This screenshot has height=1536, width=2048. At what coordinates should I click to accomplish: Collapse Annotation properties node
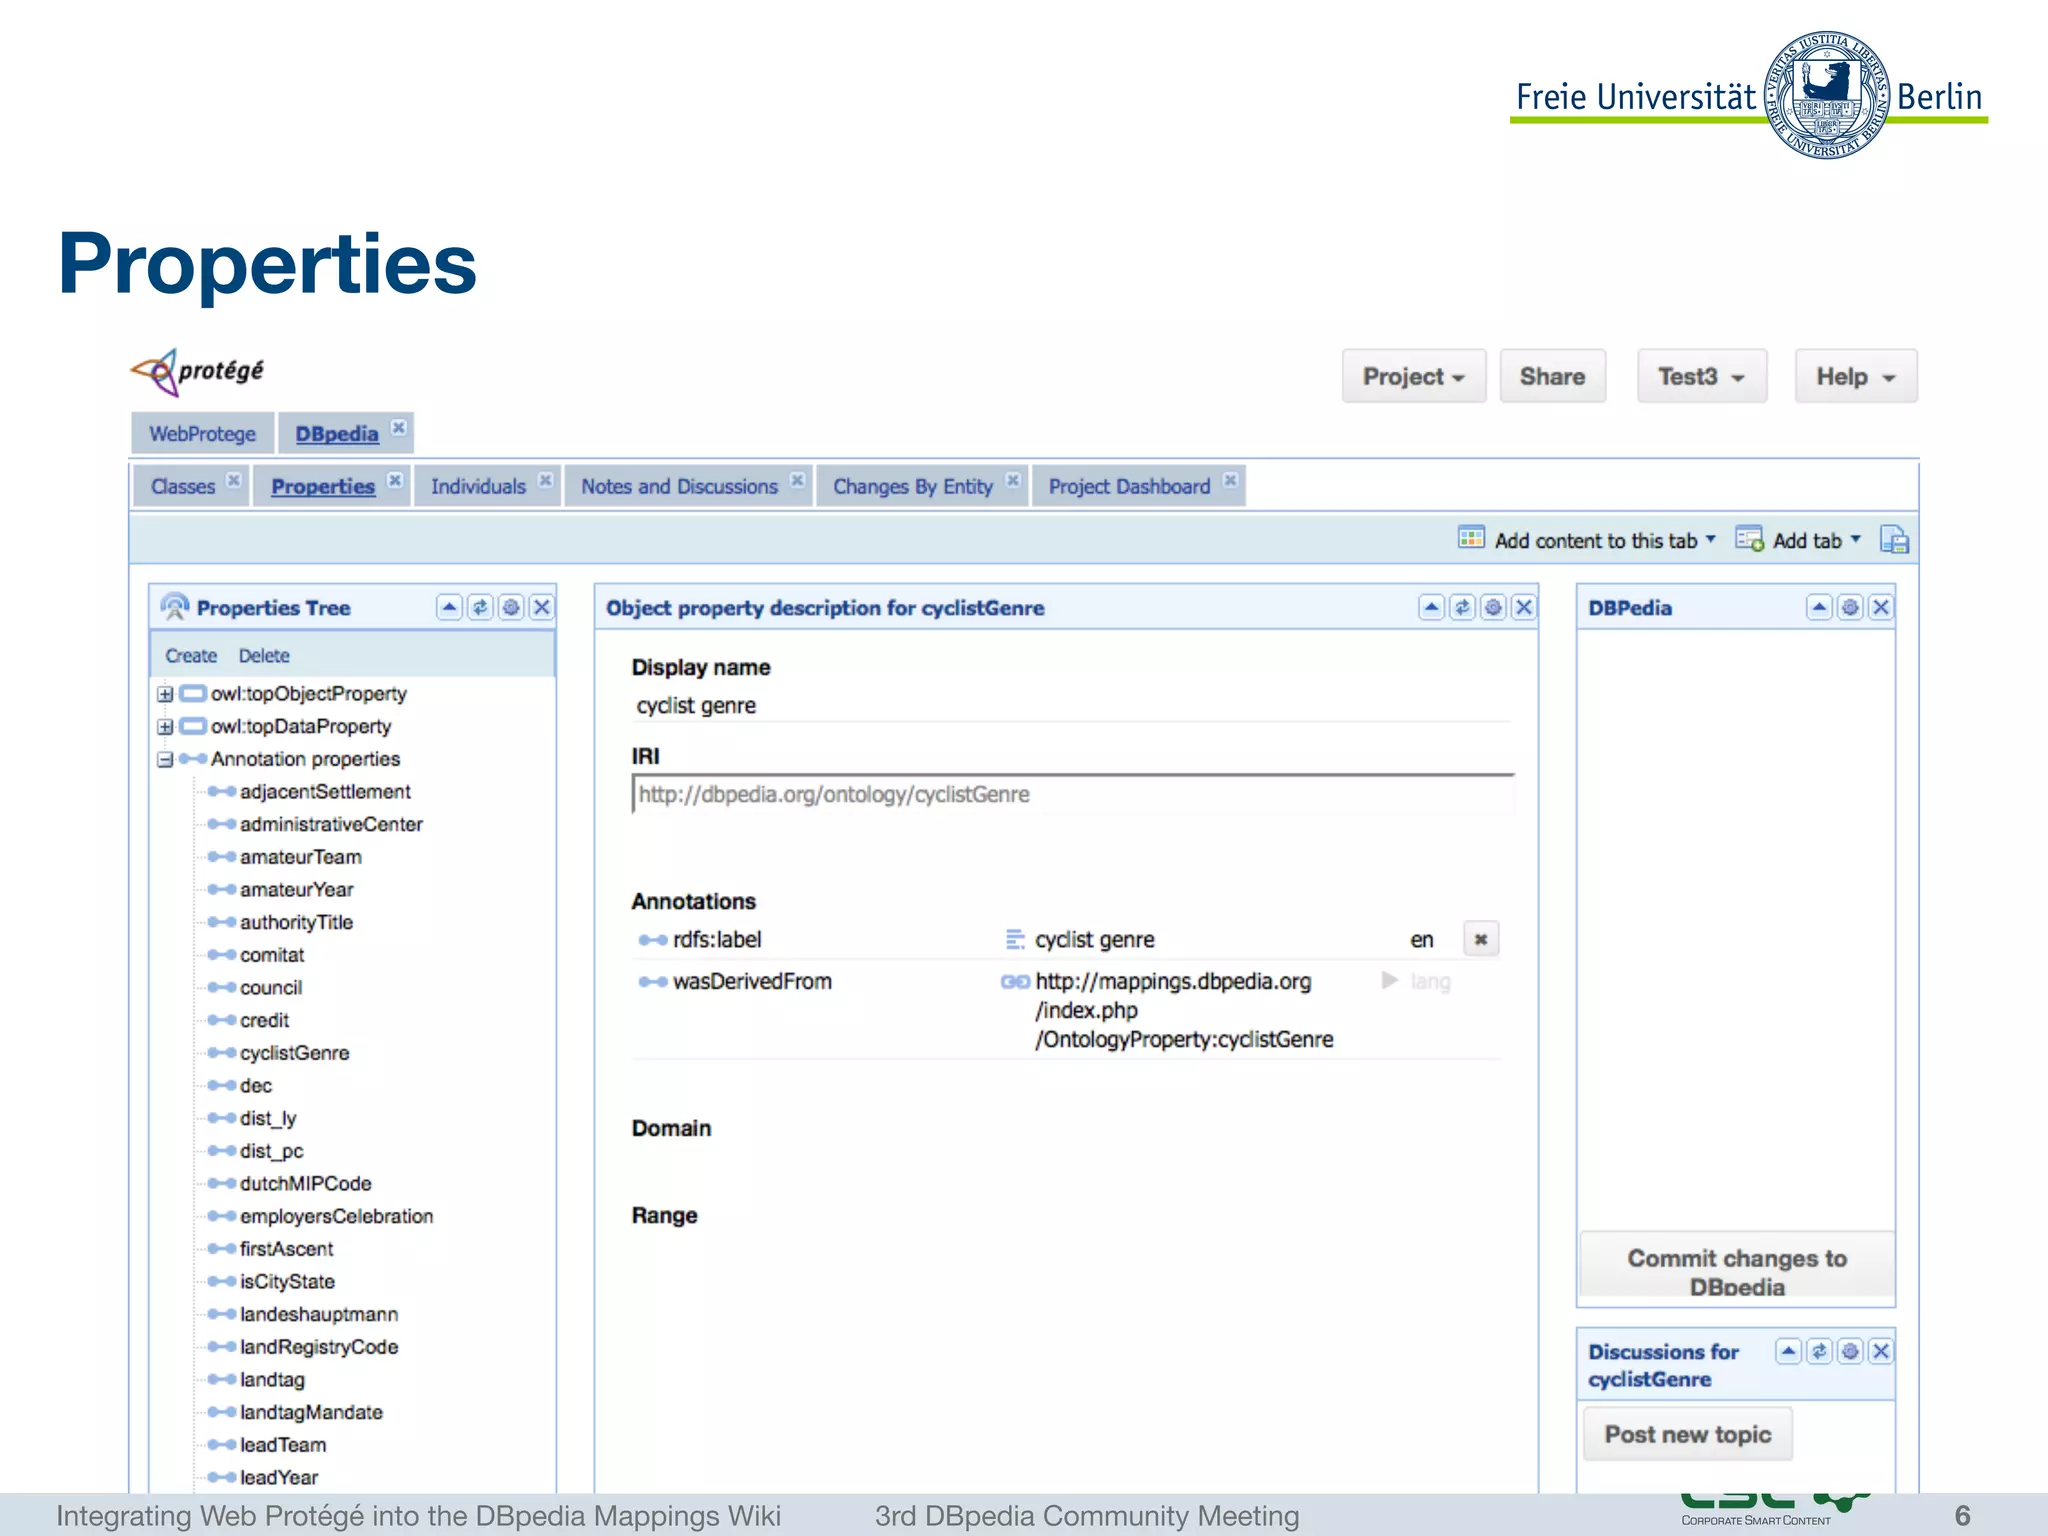click(x=165, y=760)
